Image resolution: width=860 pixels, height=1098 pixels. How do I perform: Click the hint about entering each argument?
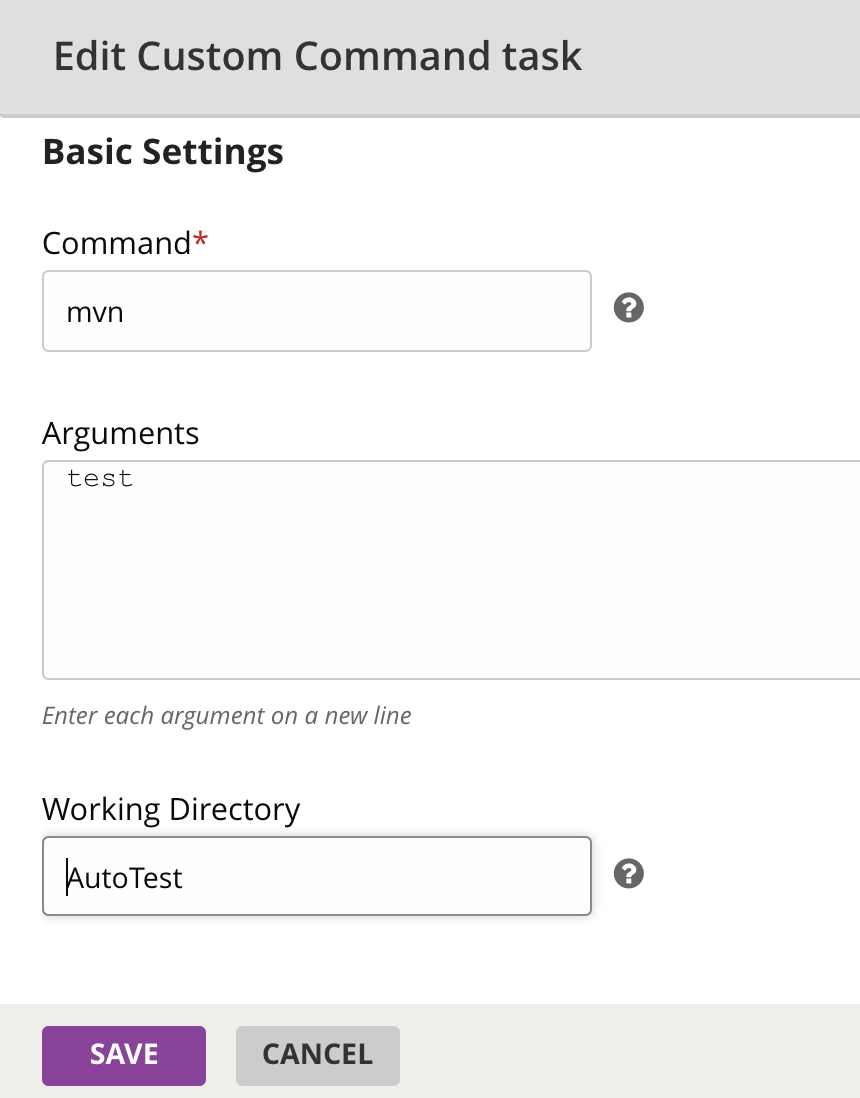[x=226, y=716]
